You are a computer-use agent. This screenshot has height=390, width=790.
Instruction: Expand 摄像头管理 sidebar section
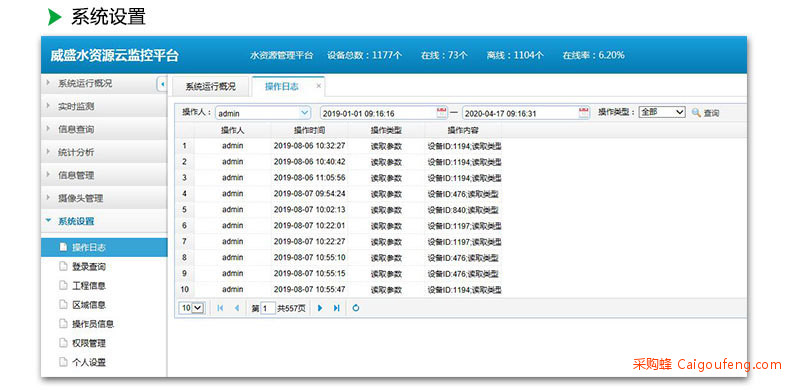(x=104, y=198)
